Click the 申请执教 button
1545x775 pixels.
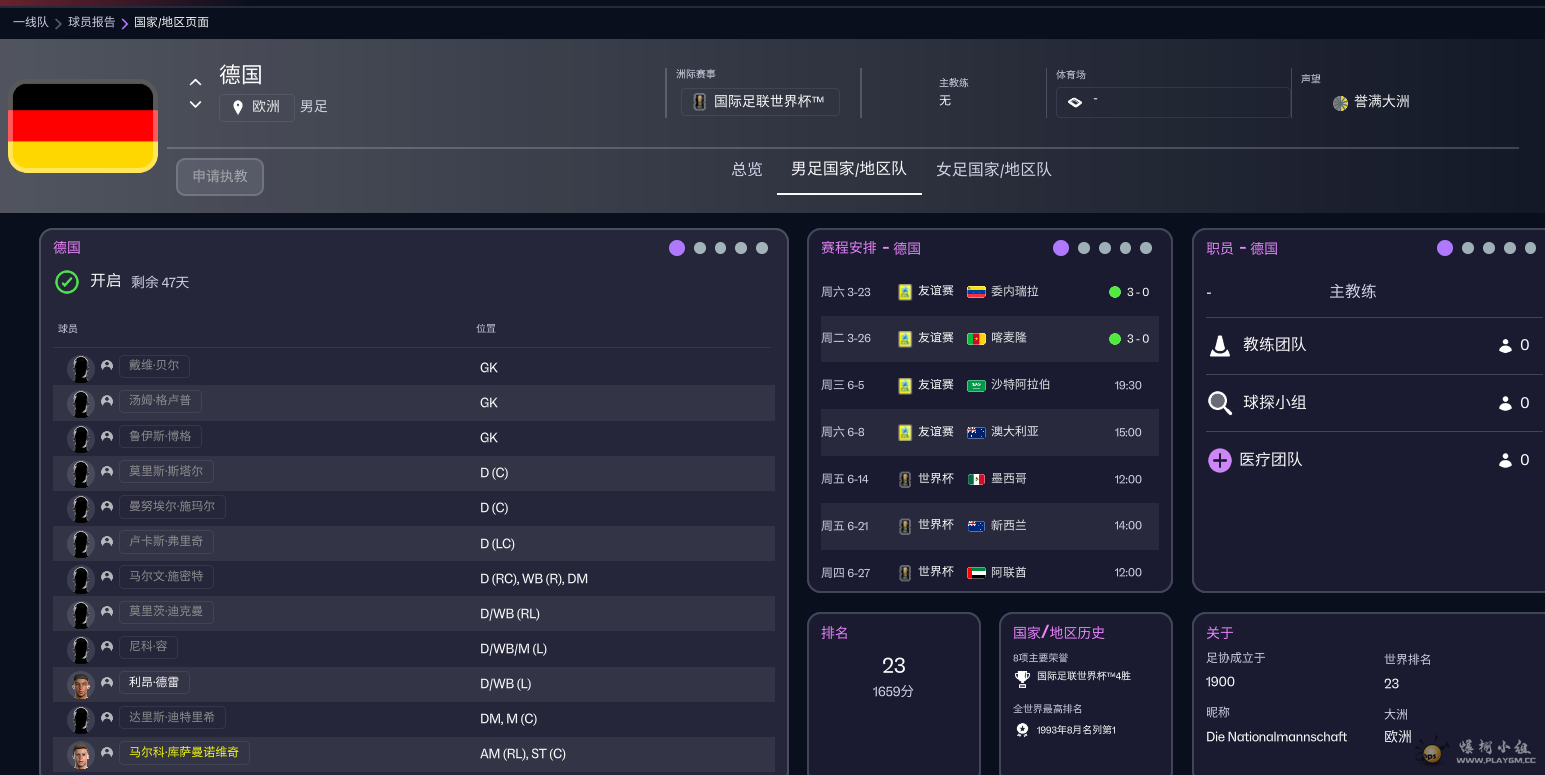coord(220,176)
